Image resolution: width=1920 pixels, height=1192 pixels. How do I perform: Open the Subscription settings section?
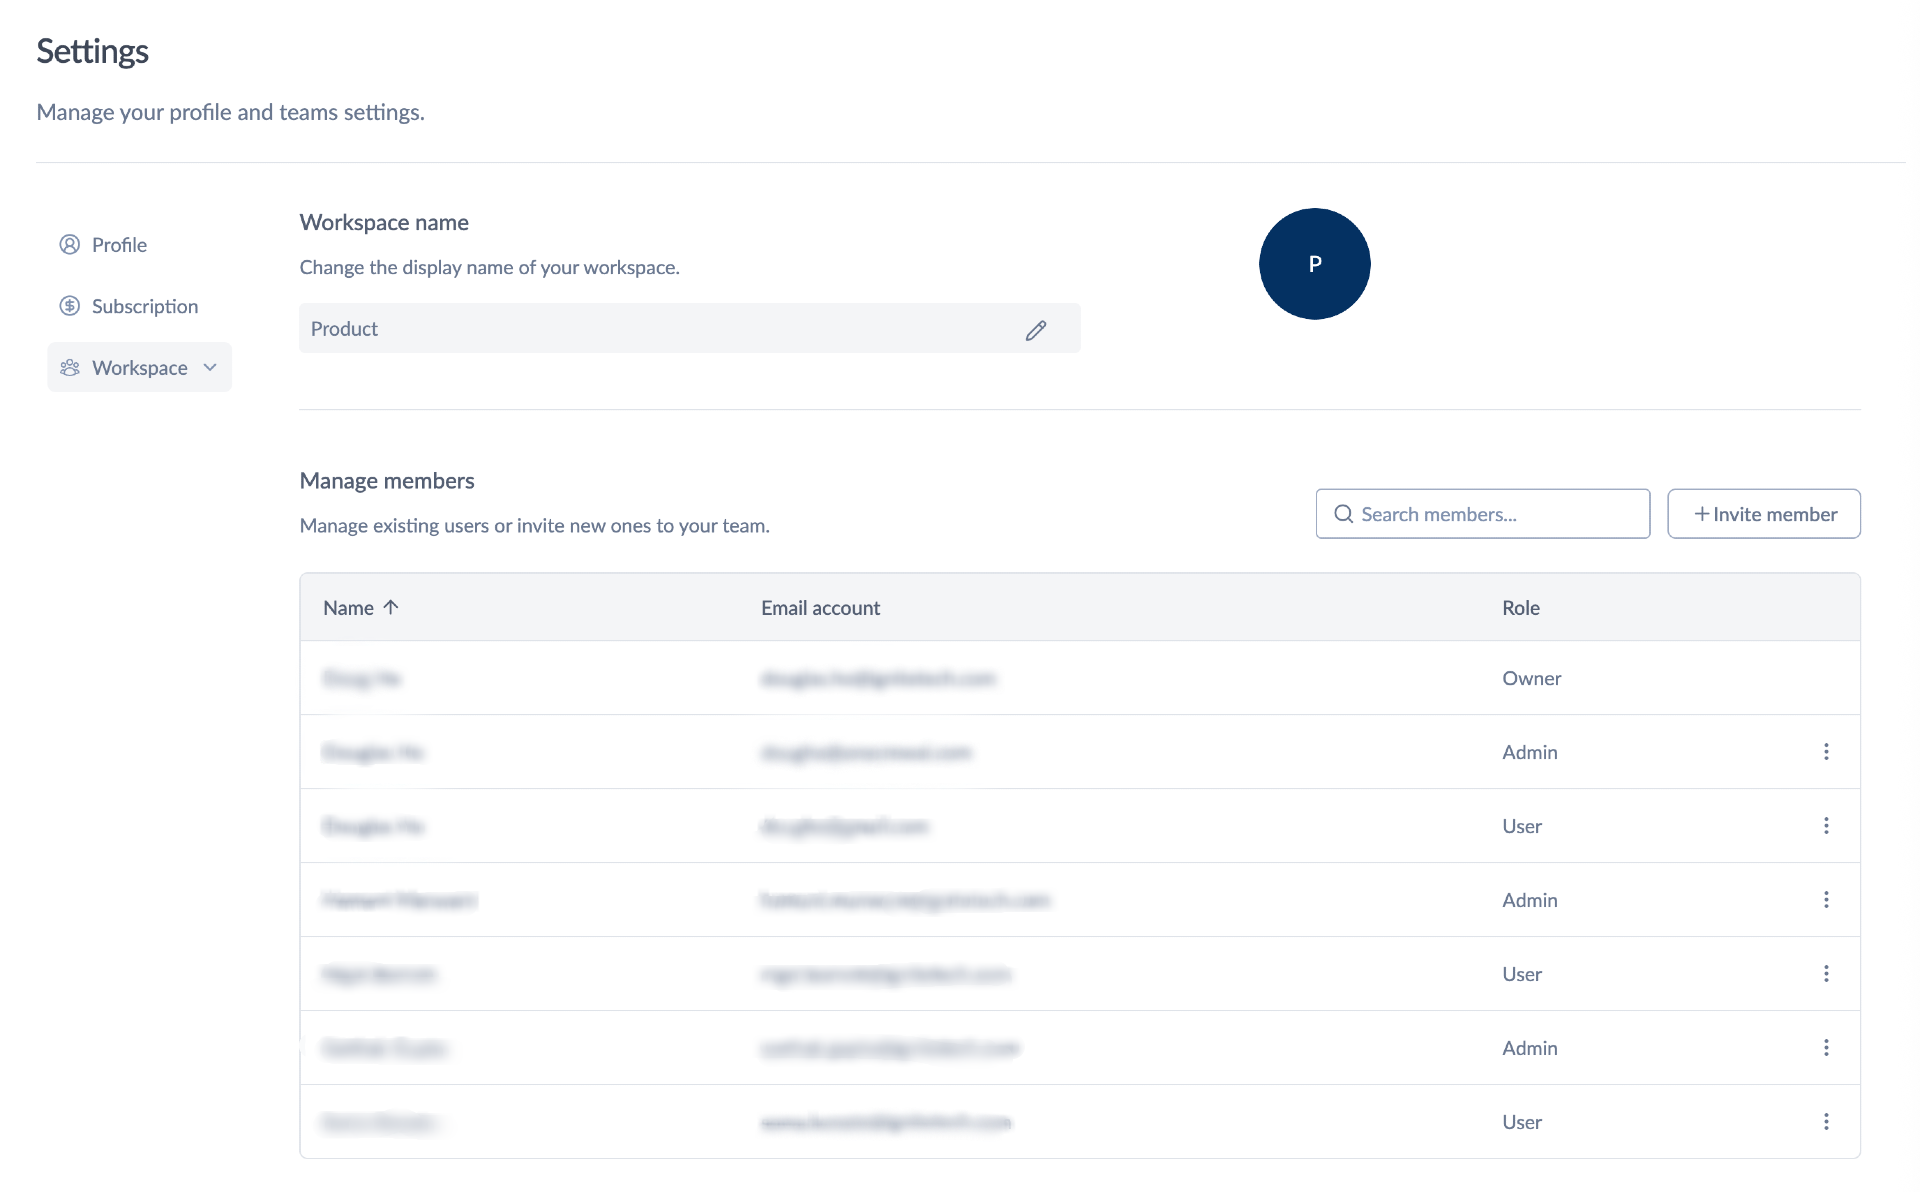(129, 306)
